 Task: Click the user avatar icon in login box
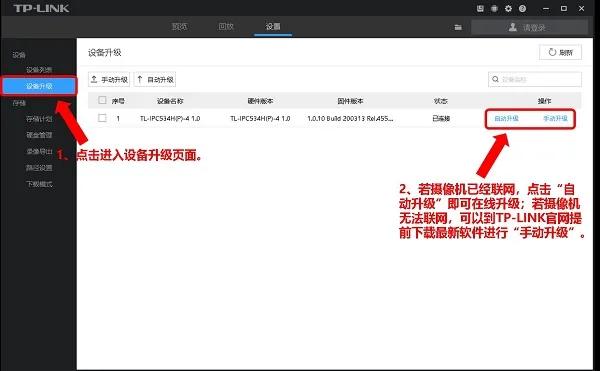pyautogui.click(x=513, y=27)
